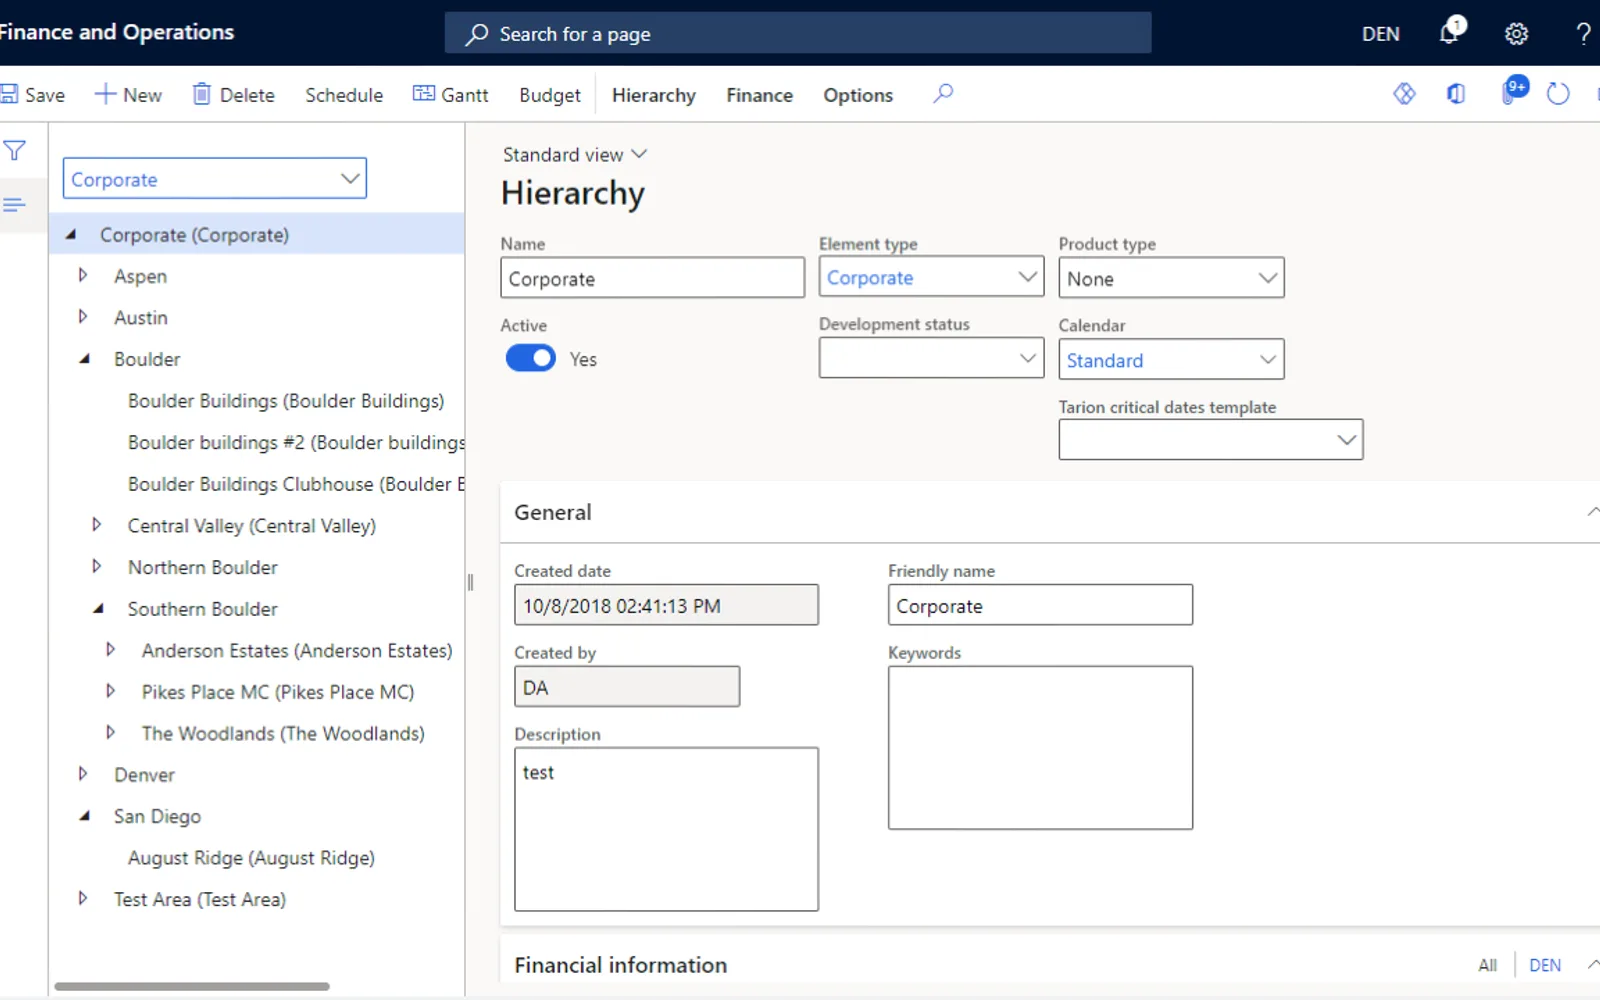
Task: Open the Standard view selector
Action: click(x=575, y=155)
